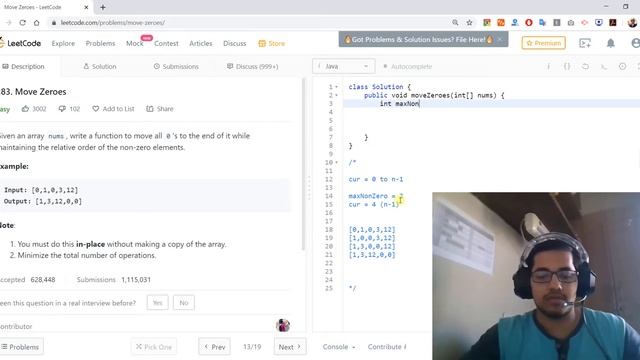Open a new browser tab
The image size is (640, 360).
pyautogui.click(x=102, y=7)
